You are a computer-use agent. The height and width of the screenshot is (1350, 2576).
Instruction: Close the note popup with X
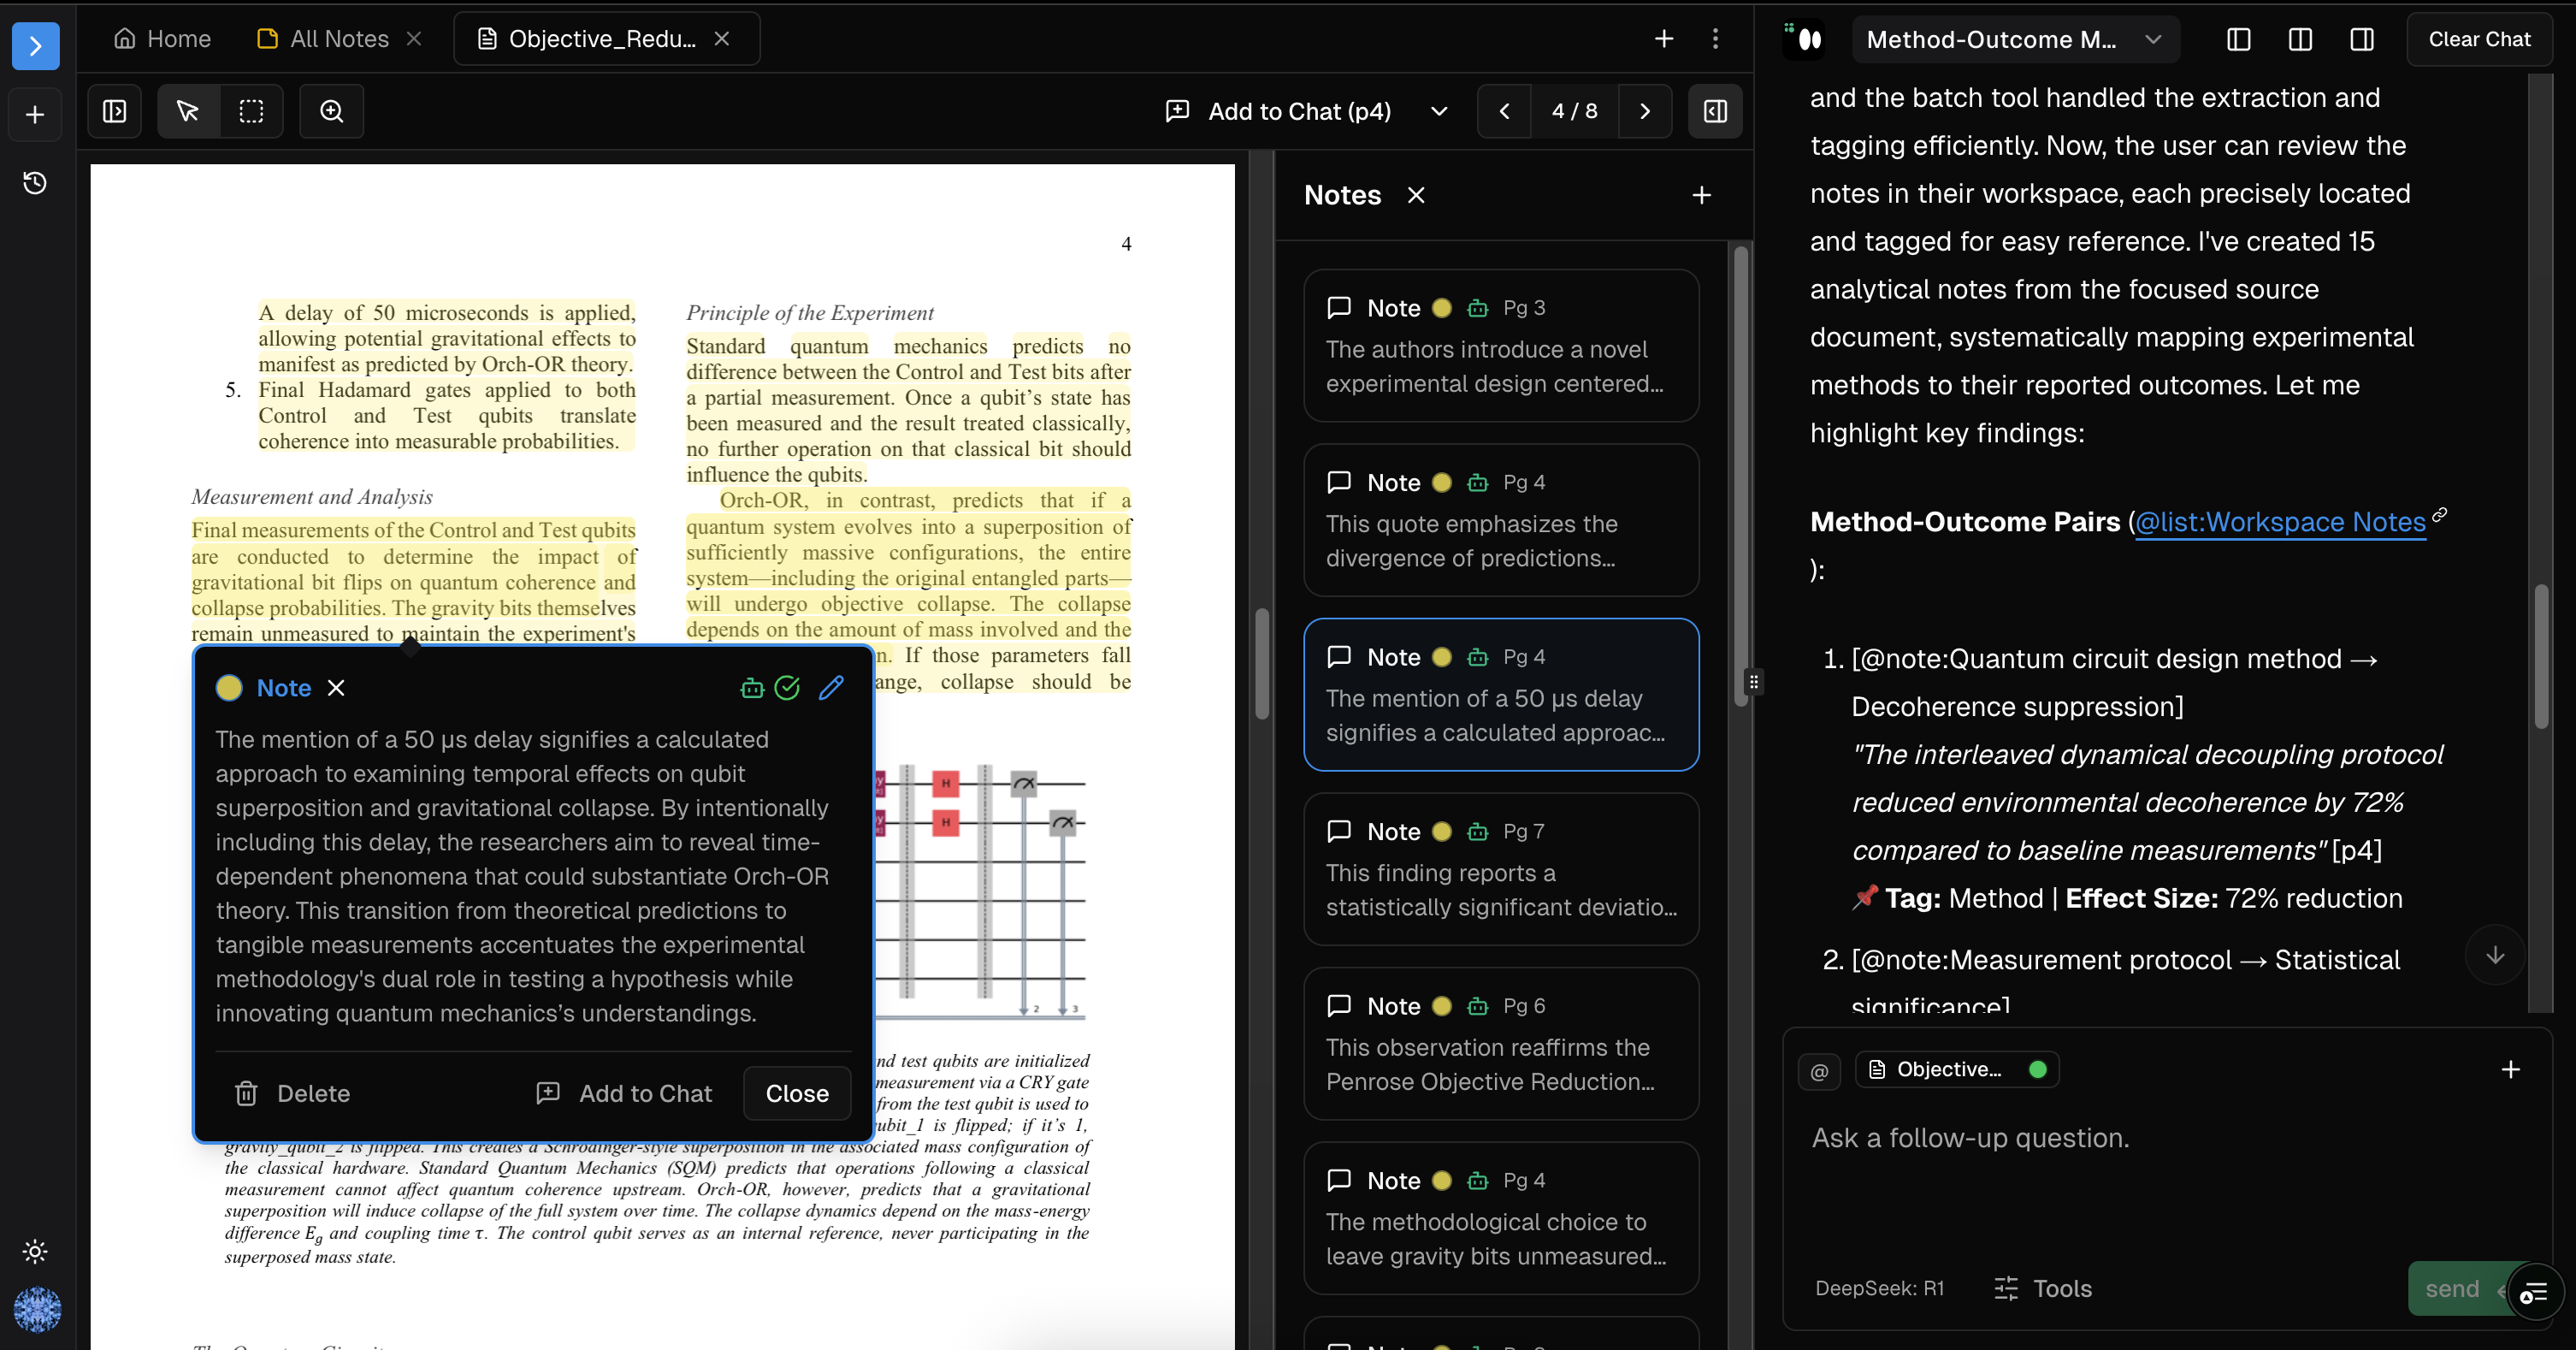pyautogui.click(x=336, y=687)
